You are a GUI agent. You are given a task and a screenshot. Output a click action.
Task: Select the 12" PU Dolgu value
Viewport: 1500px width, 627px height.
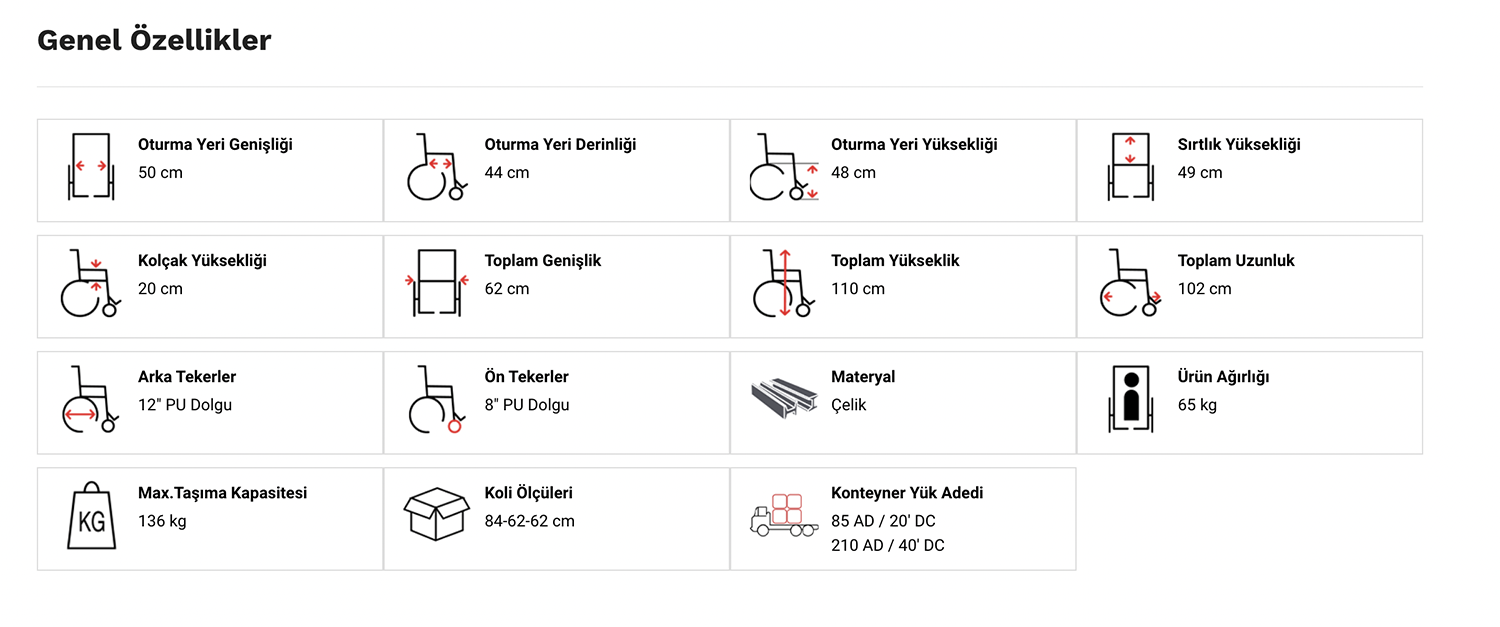[x=185, y=405]
